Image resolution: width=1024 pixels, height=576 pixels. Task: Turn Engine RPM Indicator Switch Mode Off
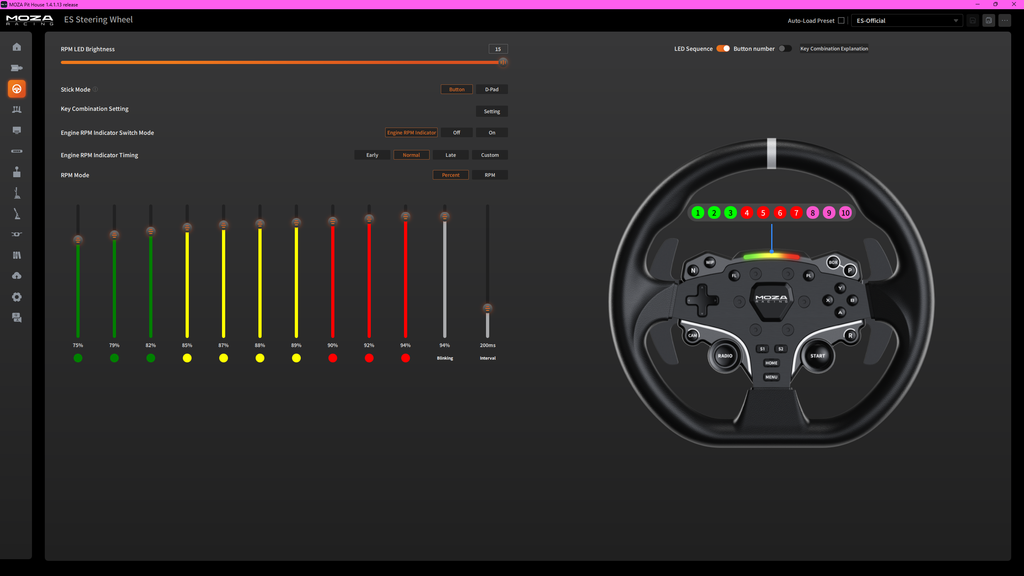click(456, 133)
